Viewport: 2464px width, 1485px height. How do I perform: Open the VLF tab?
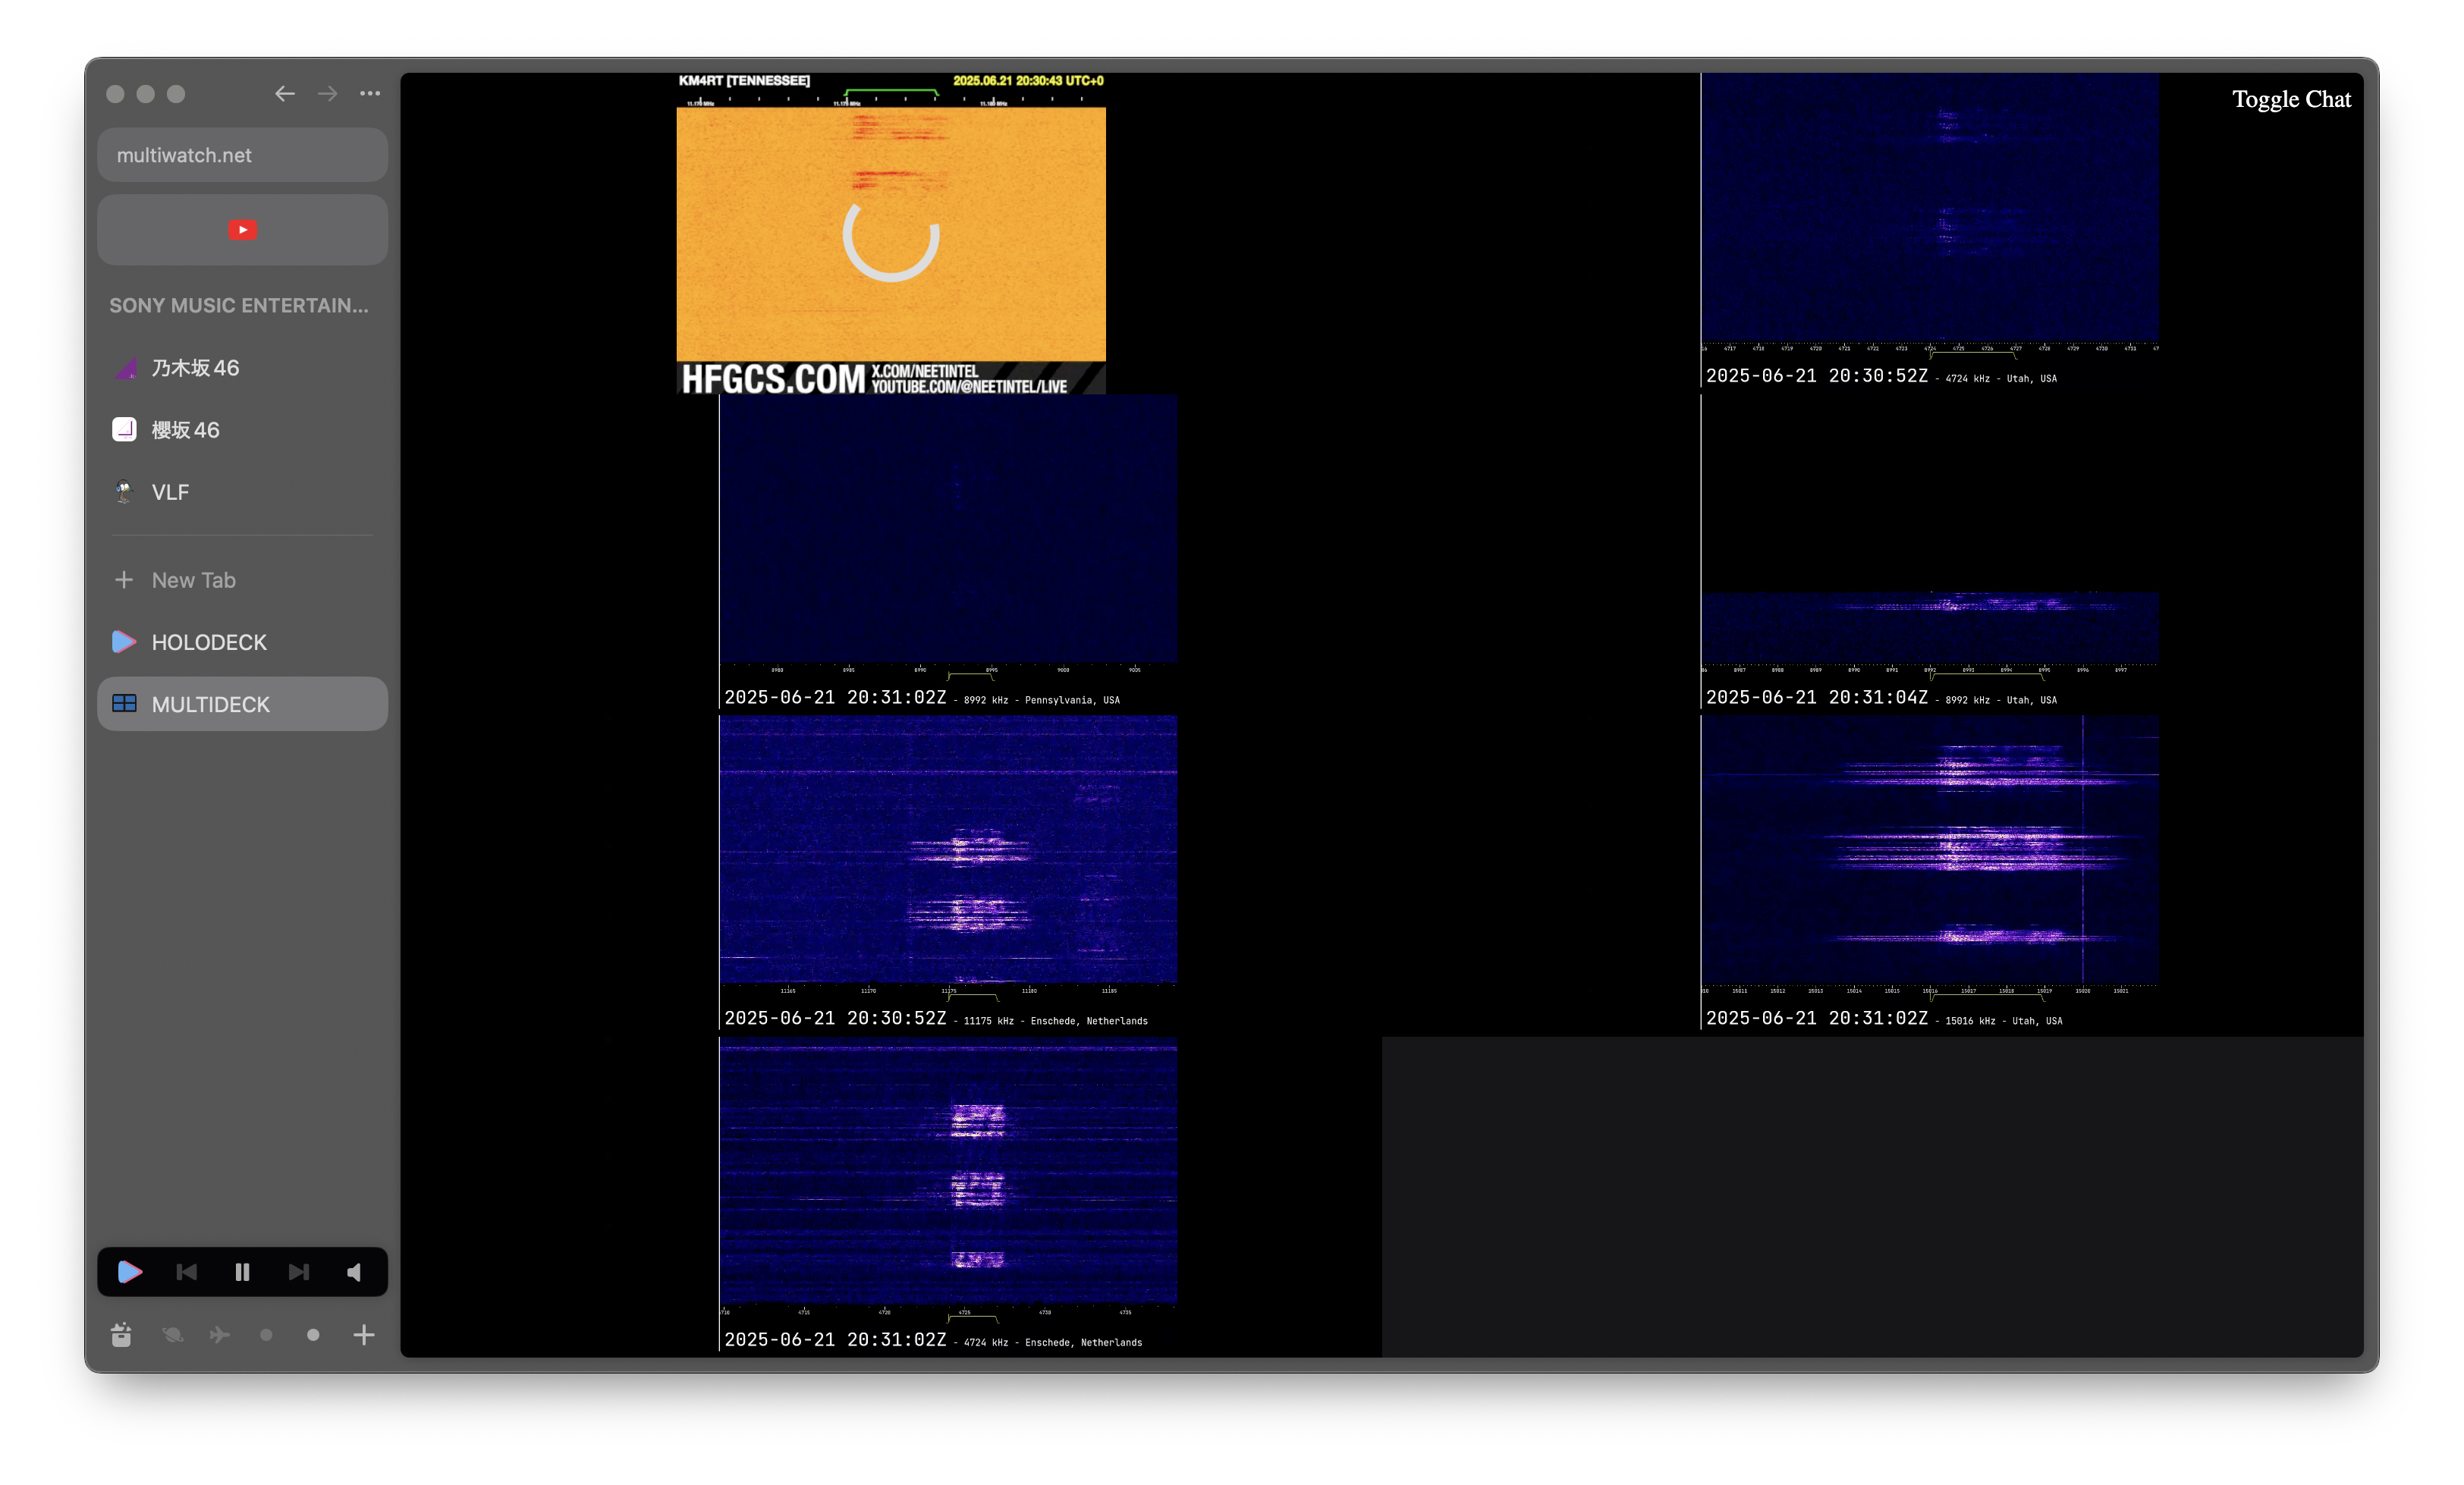tap(242, 492)
